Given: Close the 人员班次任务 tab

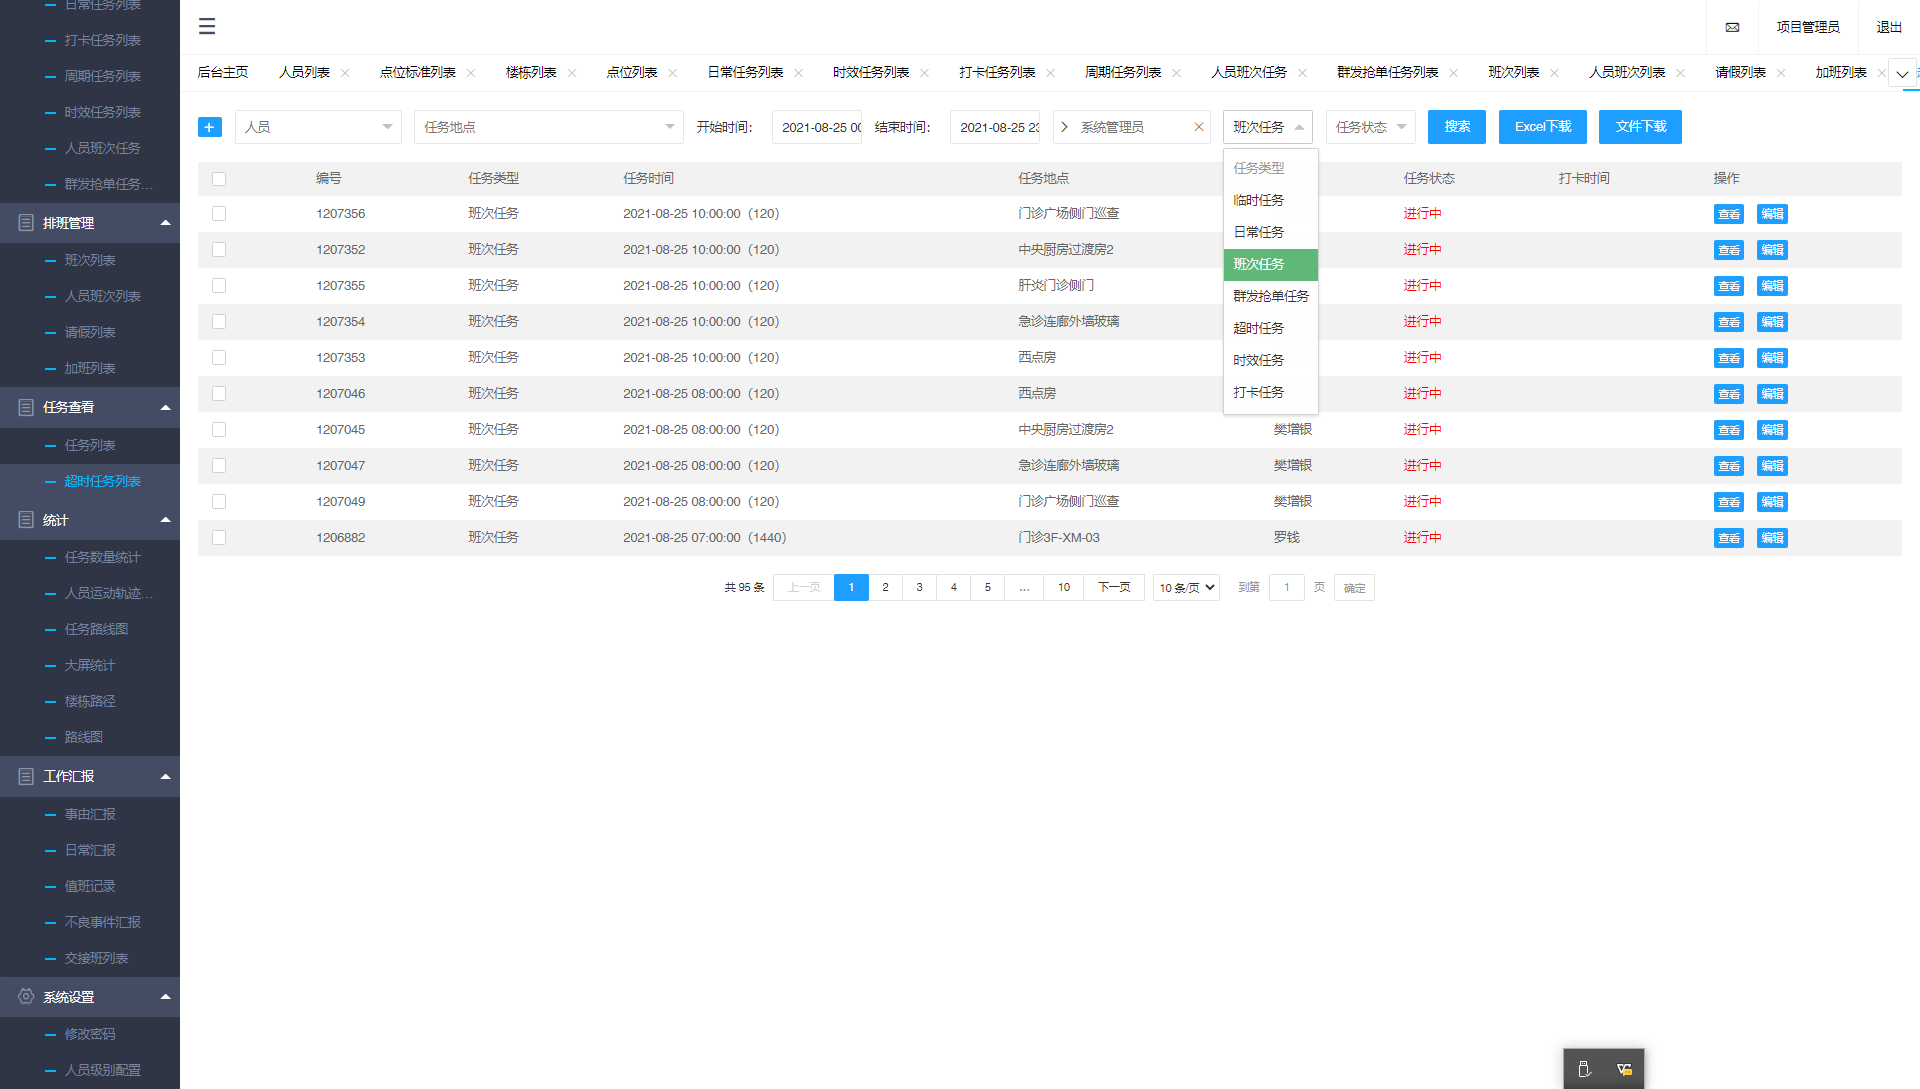Looking at the screenshot, I should click(x=1303, y=73).
